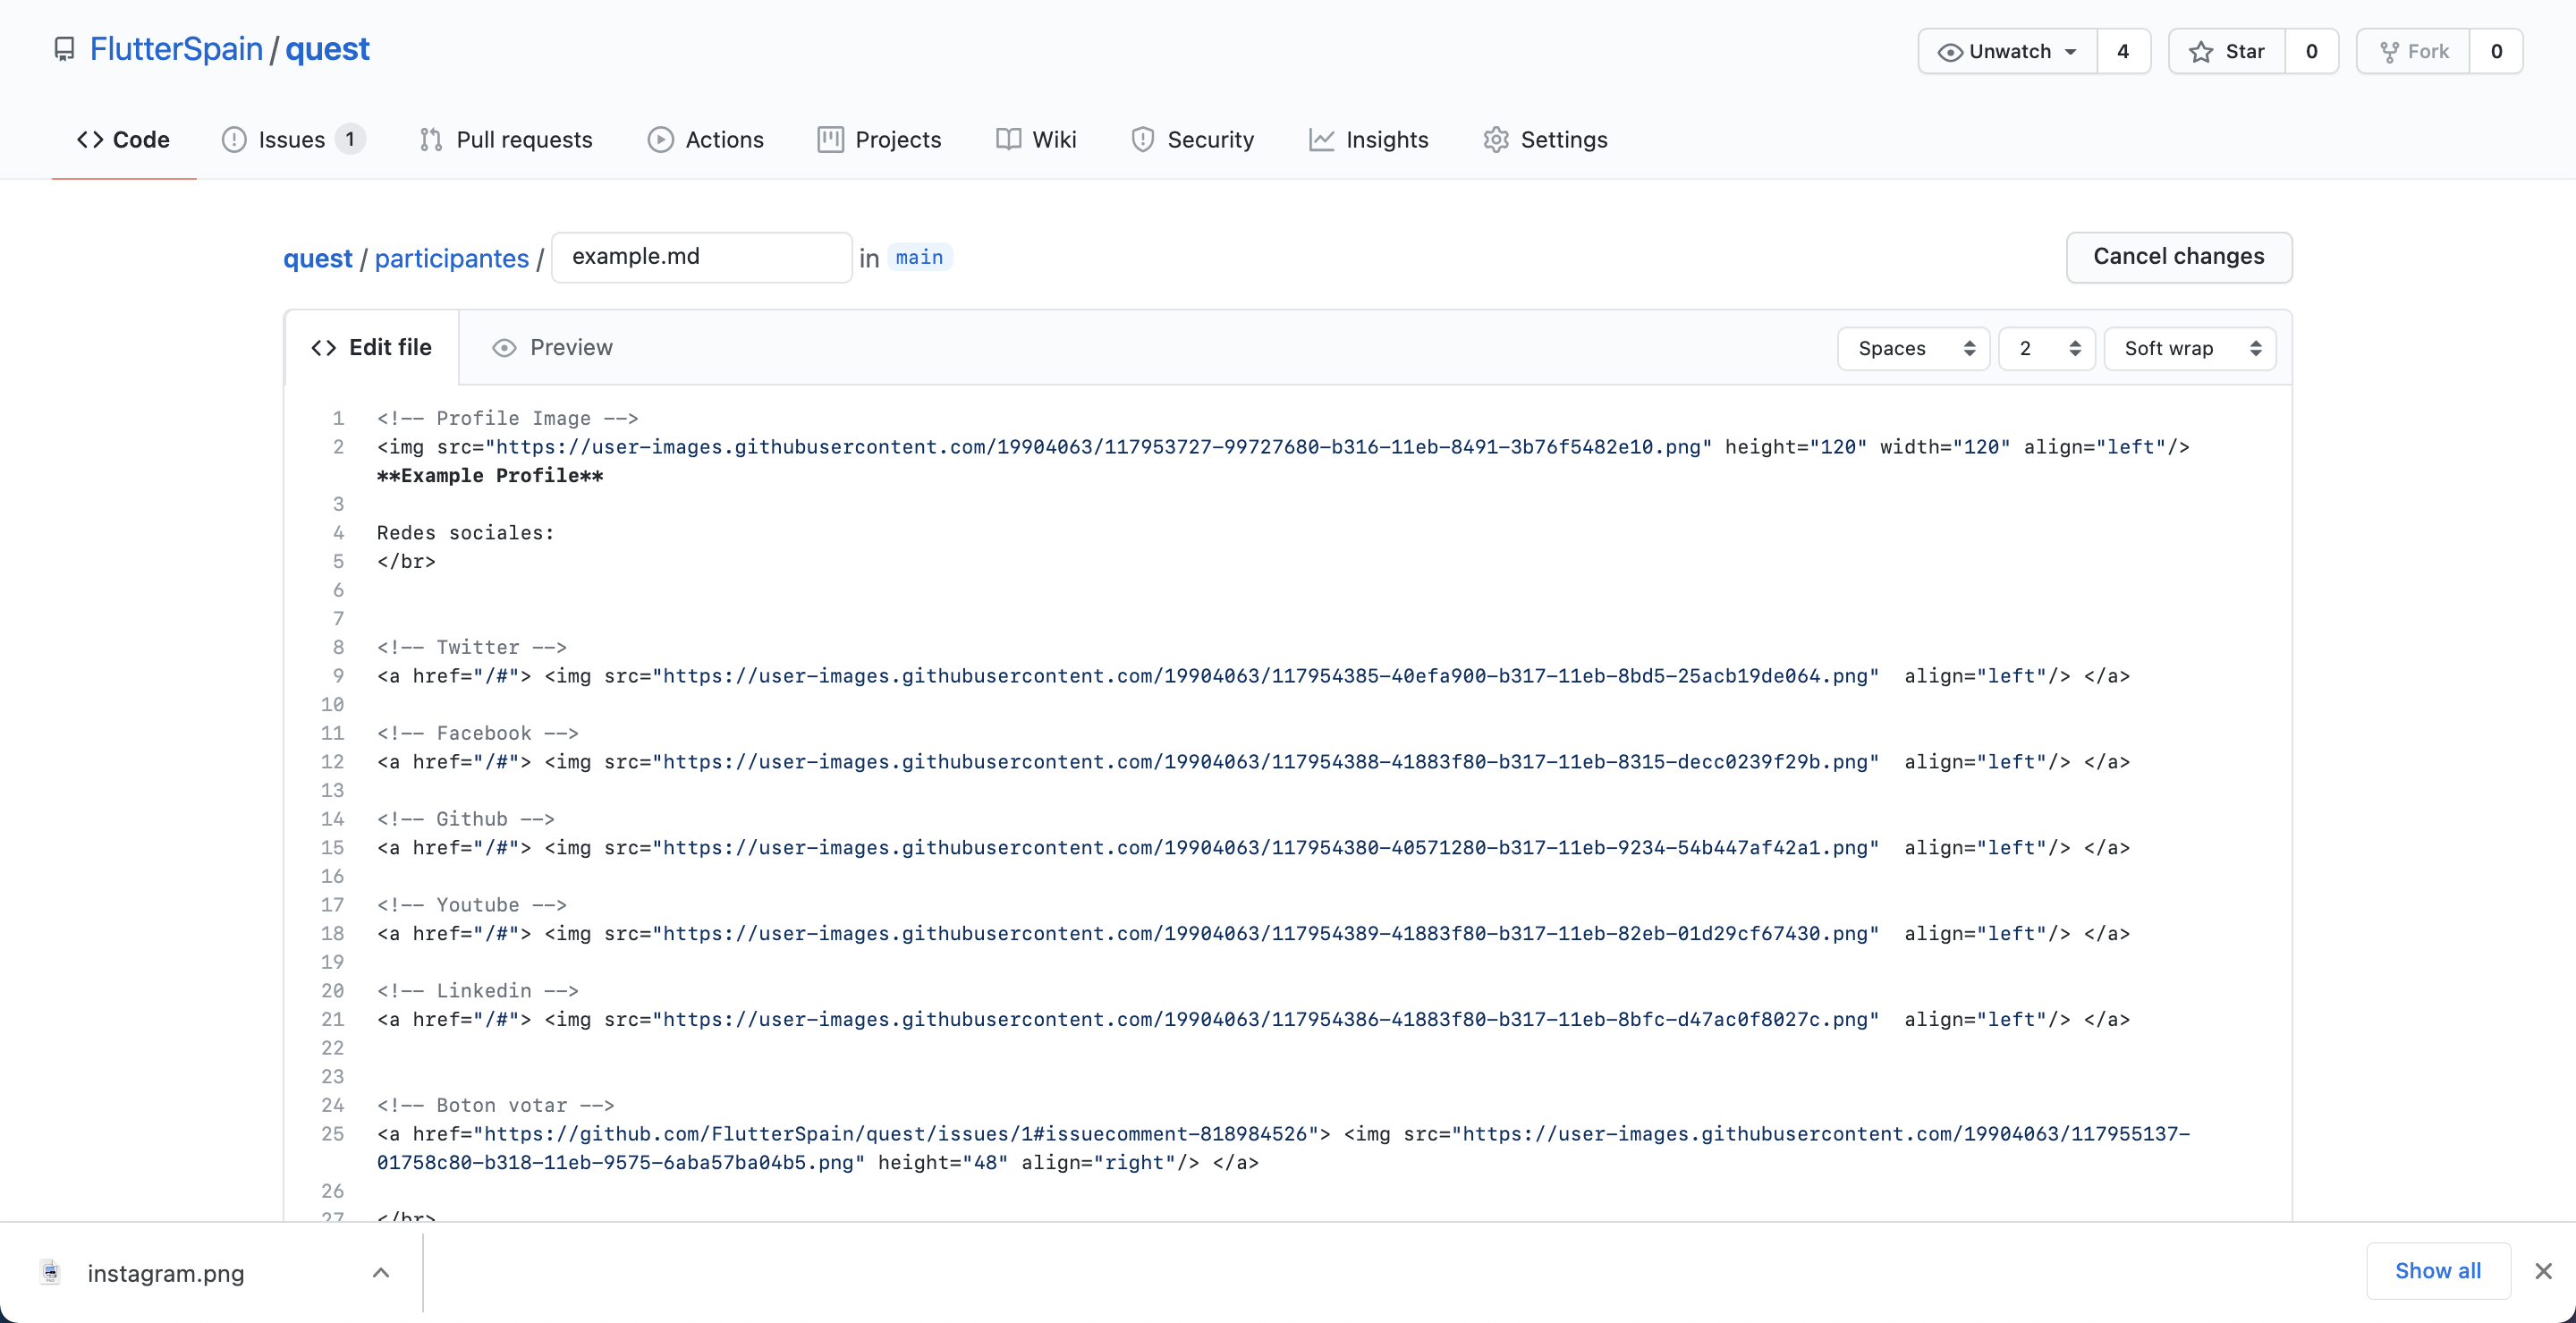Open the Unwatch notifications dropdown
This screenshot has width=2576, height=1323.
point(2007,51)
